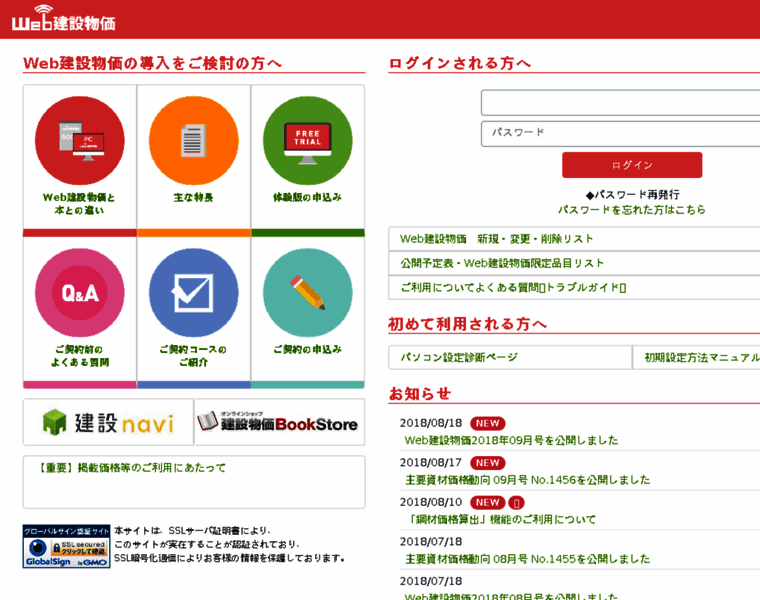
Task: Click NEW badge beside 2018/08/10
Action: point(488,503)
